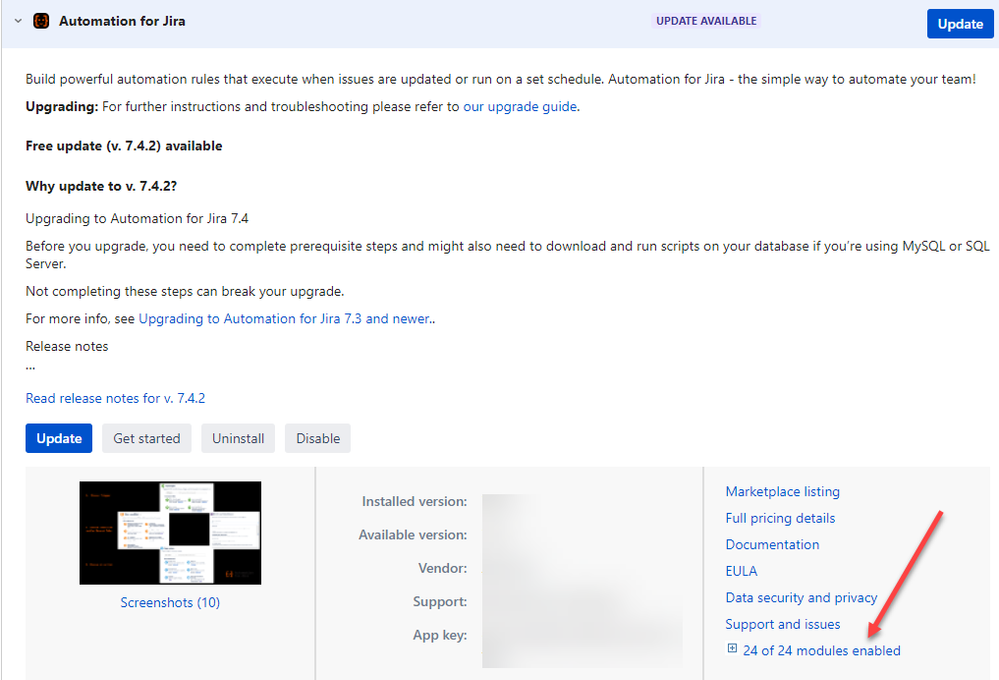Viewport: 999px width, 680px height.
Task: Open the app screenshots thumbnail
Action: tap(170, 533)
